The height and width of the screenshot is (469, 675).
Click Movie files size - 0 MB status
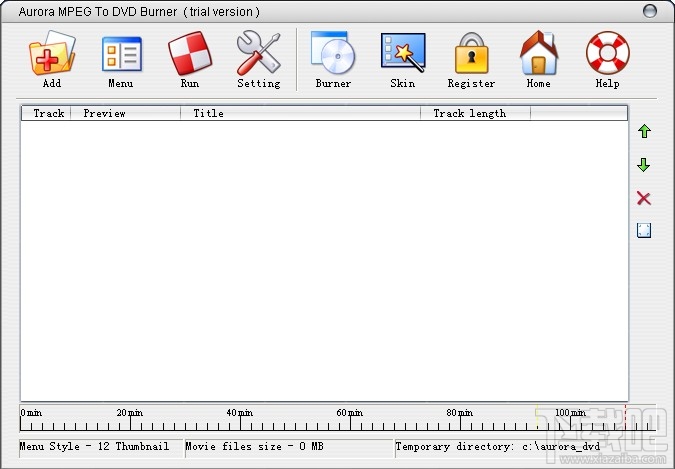(254, 447)
